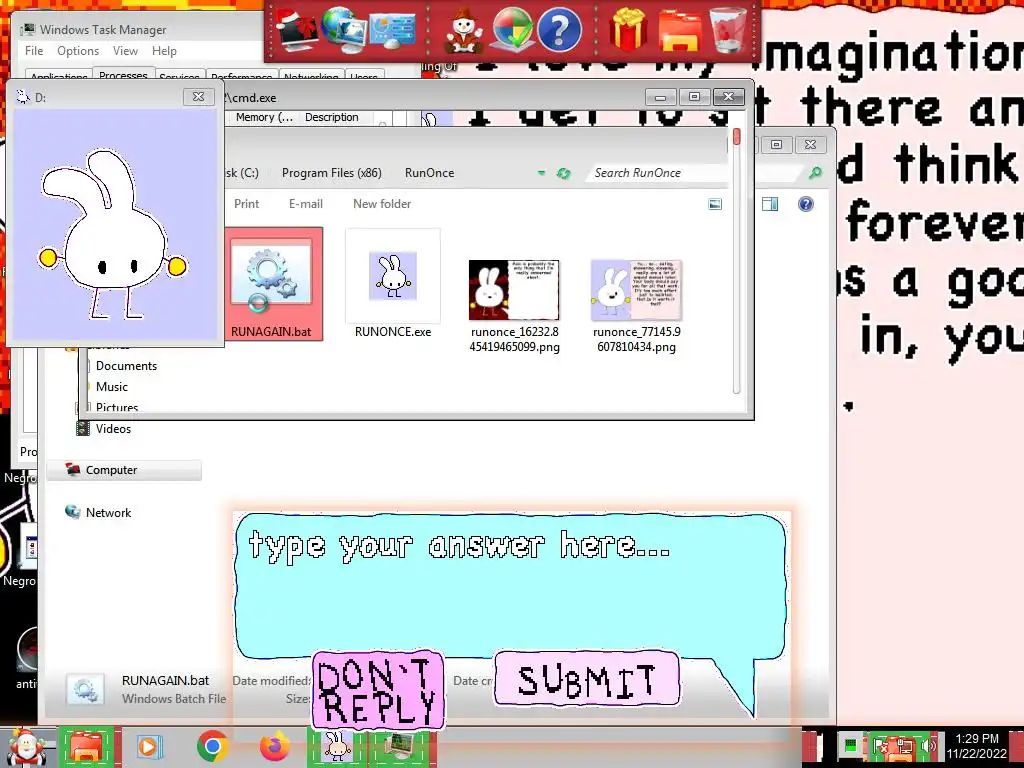This screenshot has height=768, width=1024.
Task: Click the Program Files (x86) breadcrumb
Action: (x=331, y=173)
